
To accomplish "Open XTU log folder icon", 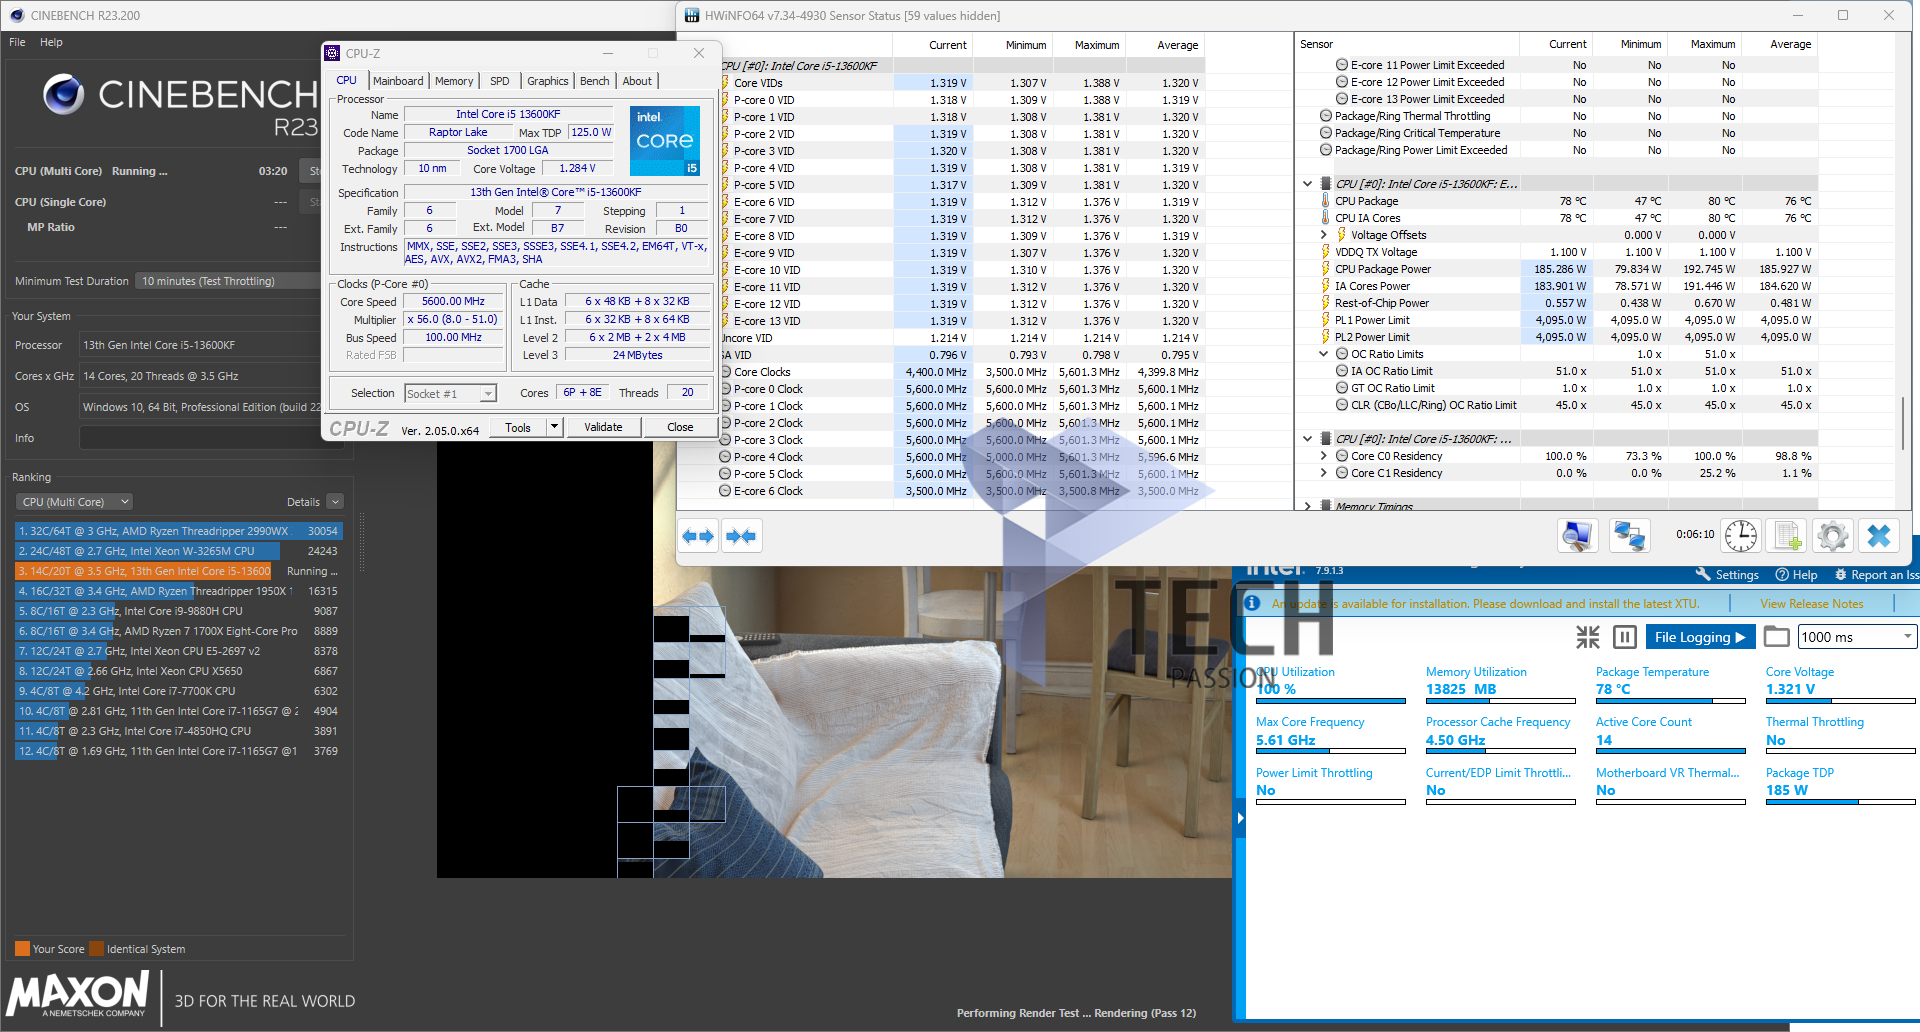I will [1776, 637].
